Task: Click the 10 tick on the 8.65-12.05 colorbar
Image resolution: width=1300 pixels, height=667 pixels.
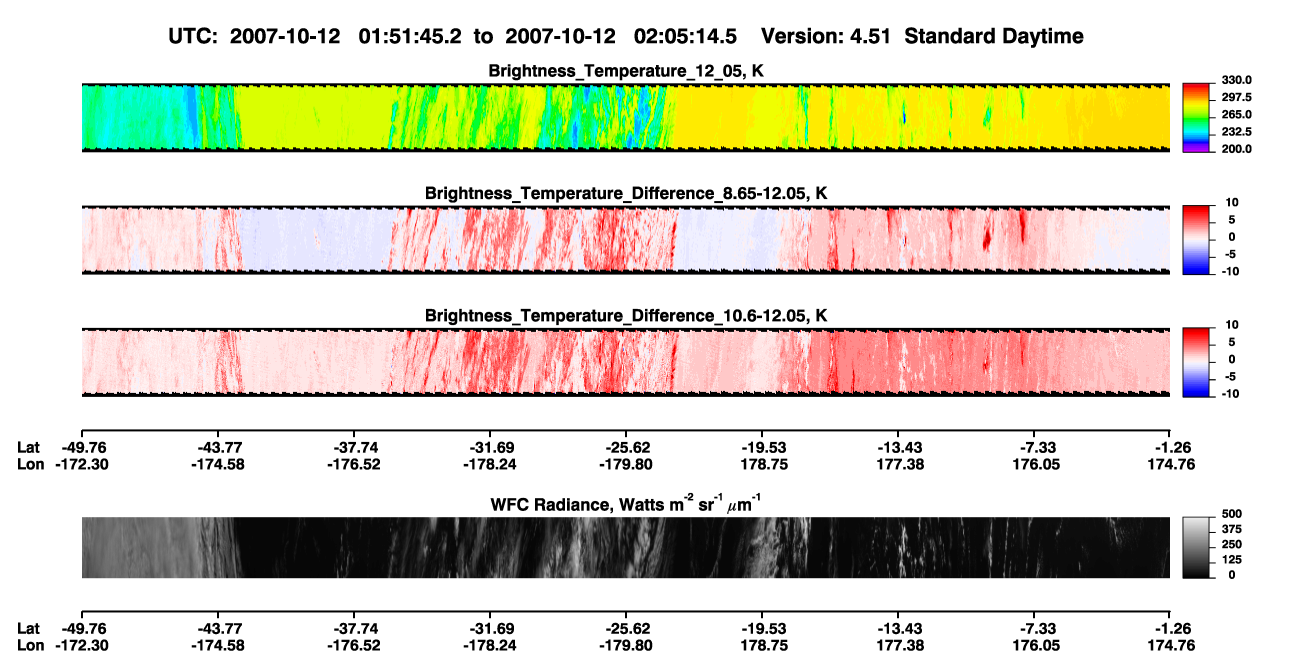Action: pos(1231,202)
